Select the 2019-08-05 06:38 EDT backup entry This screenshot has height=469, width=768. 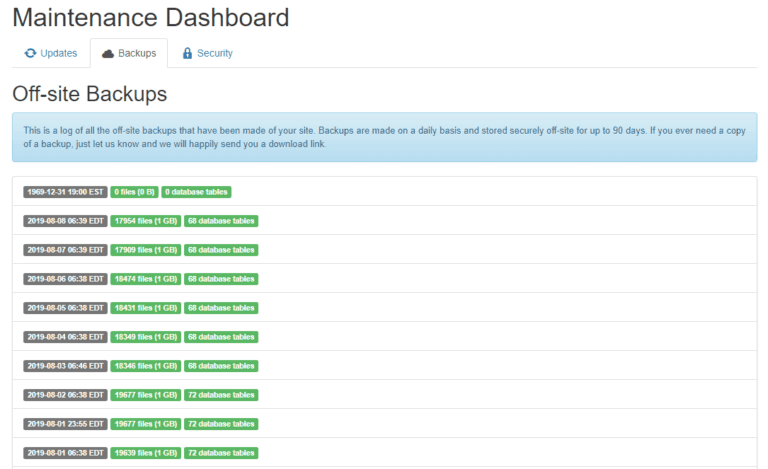(384, 308)
